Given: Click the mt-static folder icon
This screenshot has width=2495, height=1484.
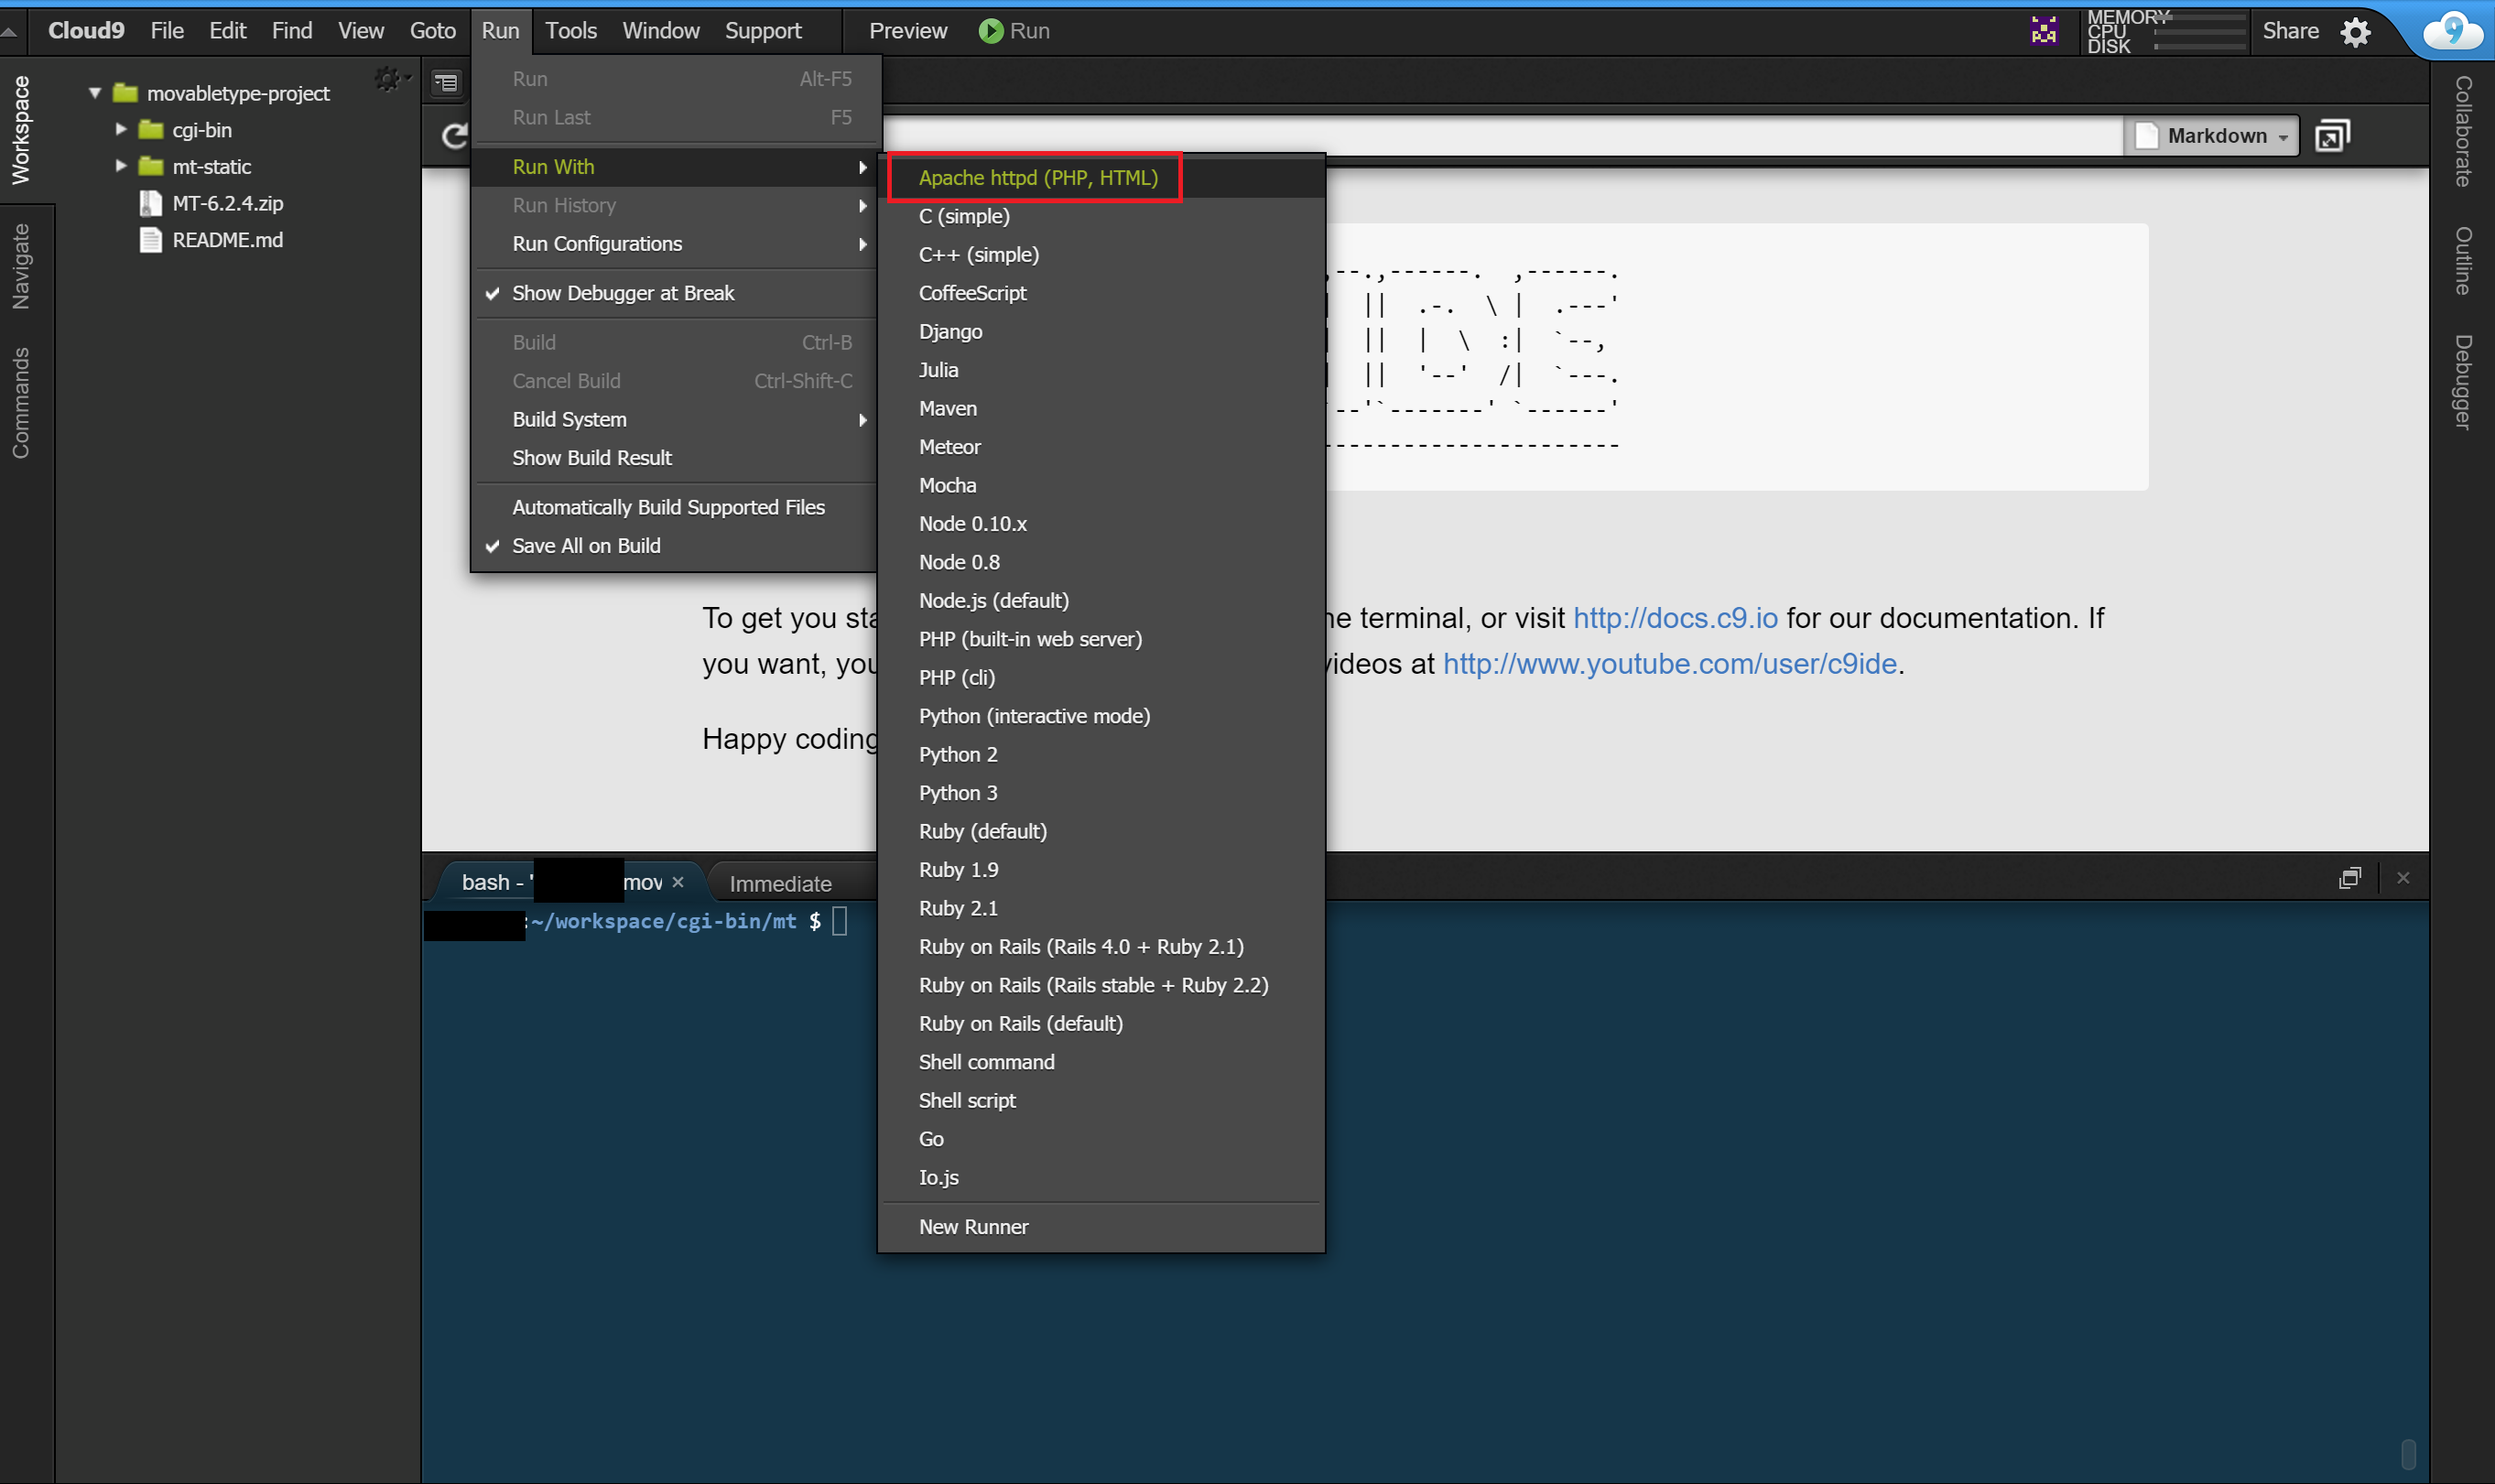Looking at the screenshot, I should 151,166.
